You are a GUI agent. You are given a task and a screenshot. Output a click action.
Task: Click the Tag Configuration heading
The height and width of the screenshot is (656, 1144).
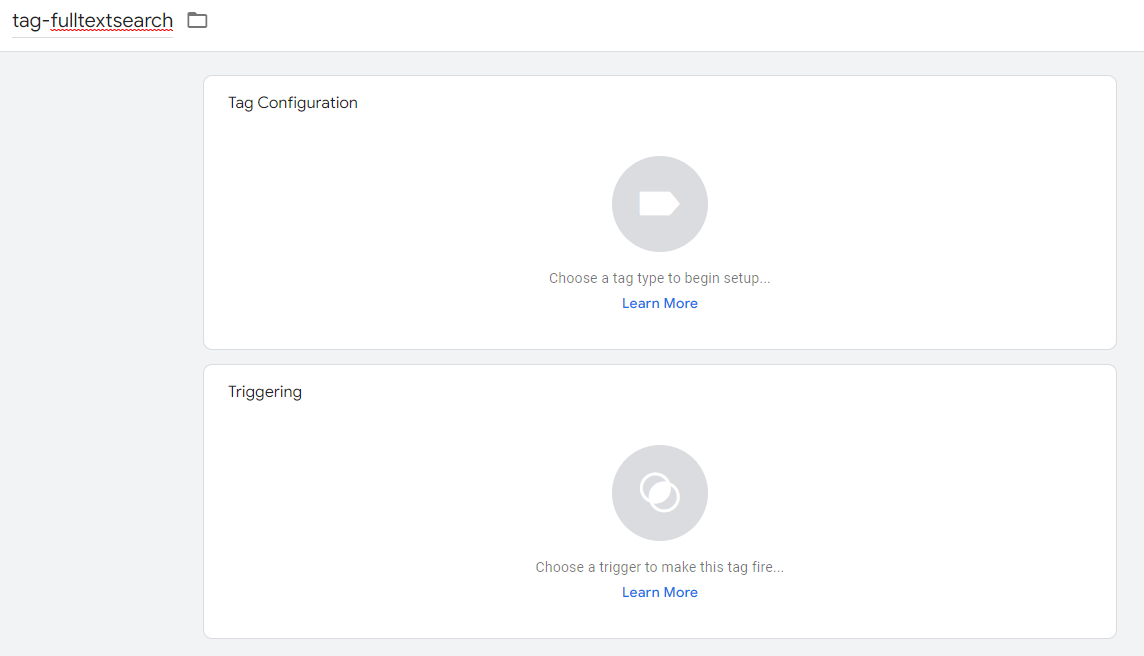pos(293,102)
